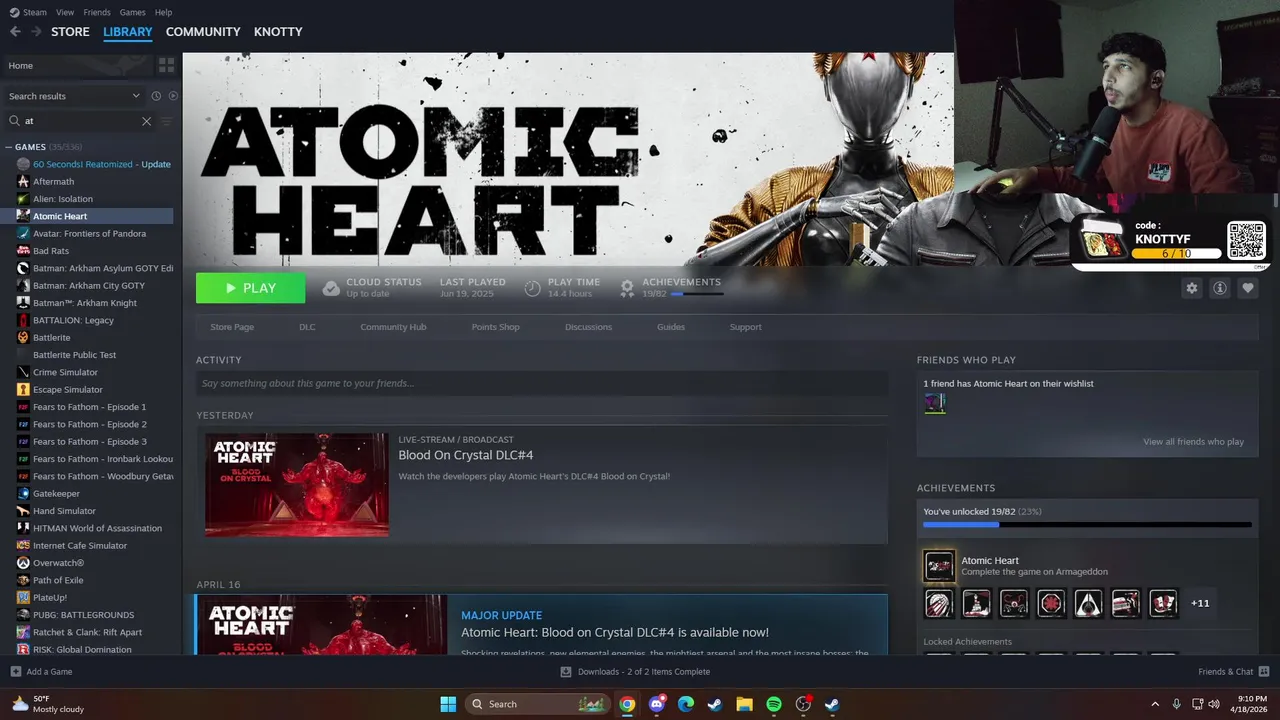The image size is (1280, 720).
Task: Click Add a Game
Action: tap(41, 672)
